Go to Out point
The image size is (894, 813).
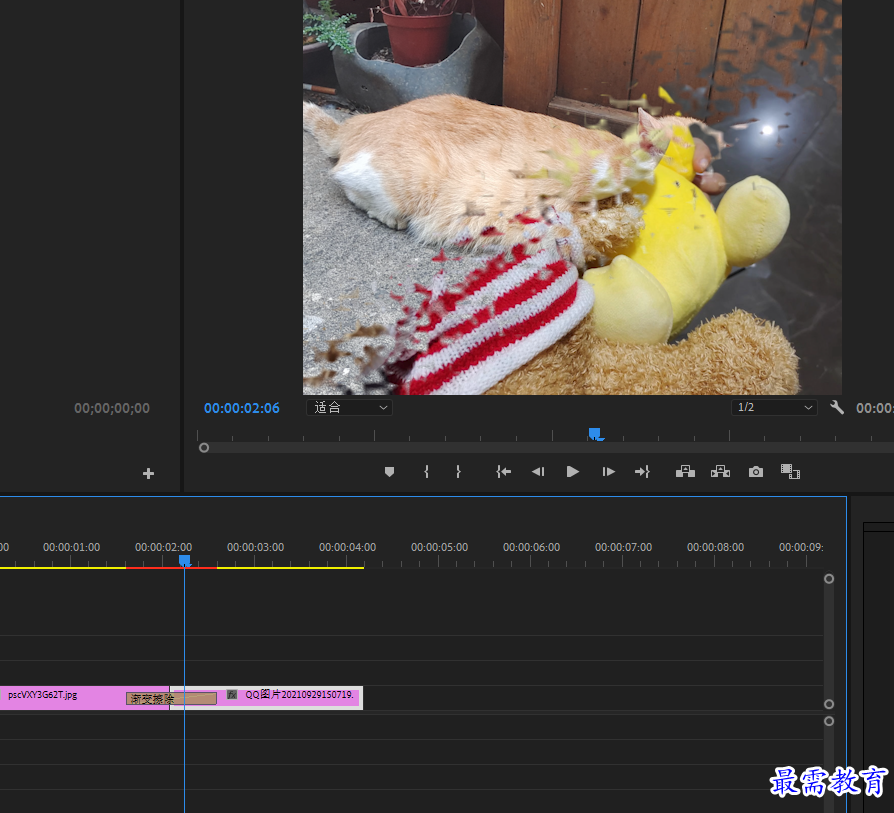coord(643,472)
